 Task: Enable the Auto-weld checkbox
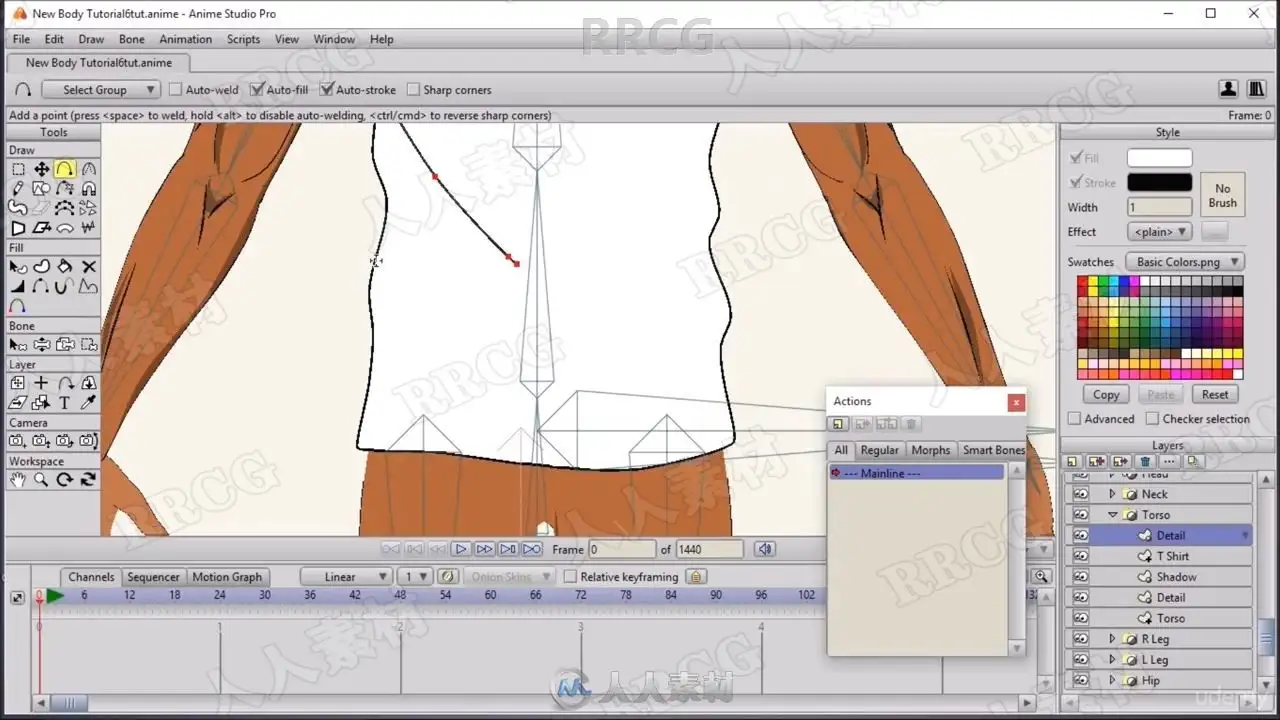[176, 90]
